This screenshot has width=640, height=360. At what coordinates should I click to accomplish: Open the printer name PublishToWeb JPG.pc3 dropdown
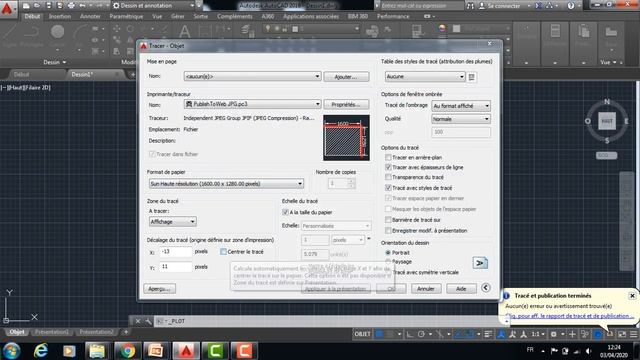pyautogui.click(x=252, y=104)
